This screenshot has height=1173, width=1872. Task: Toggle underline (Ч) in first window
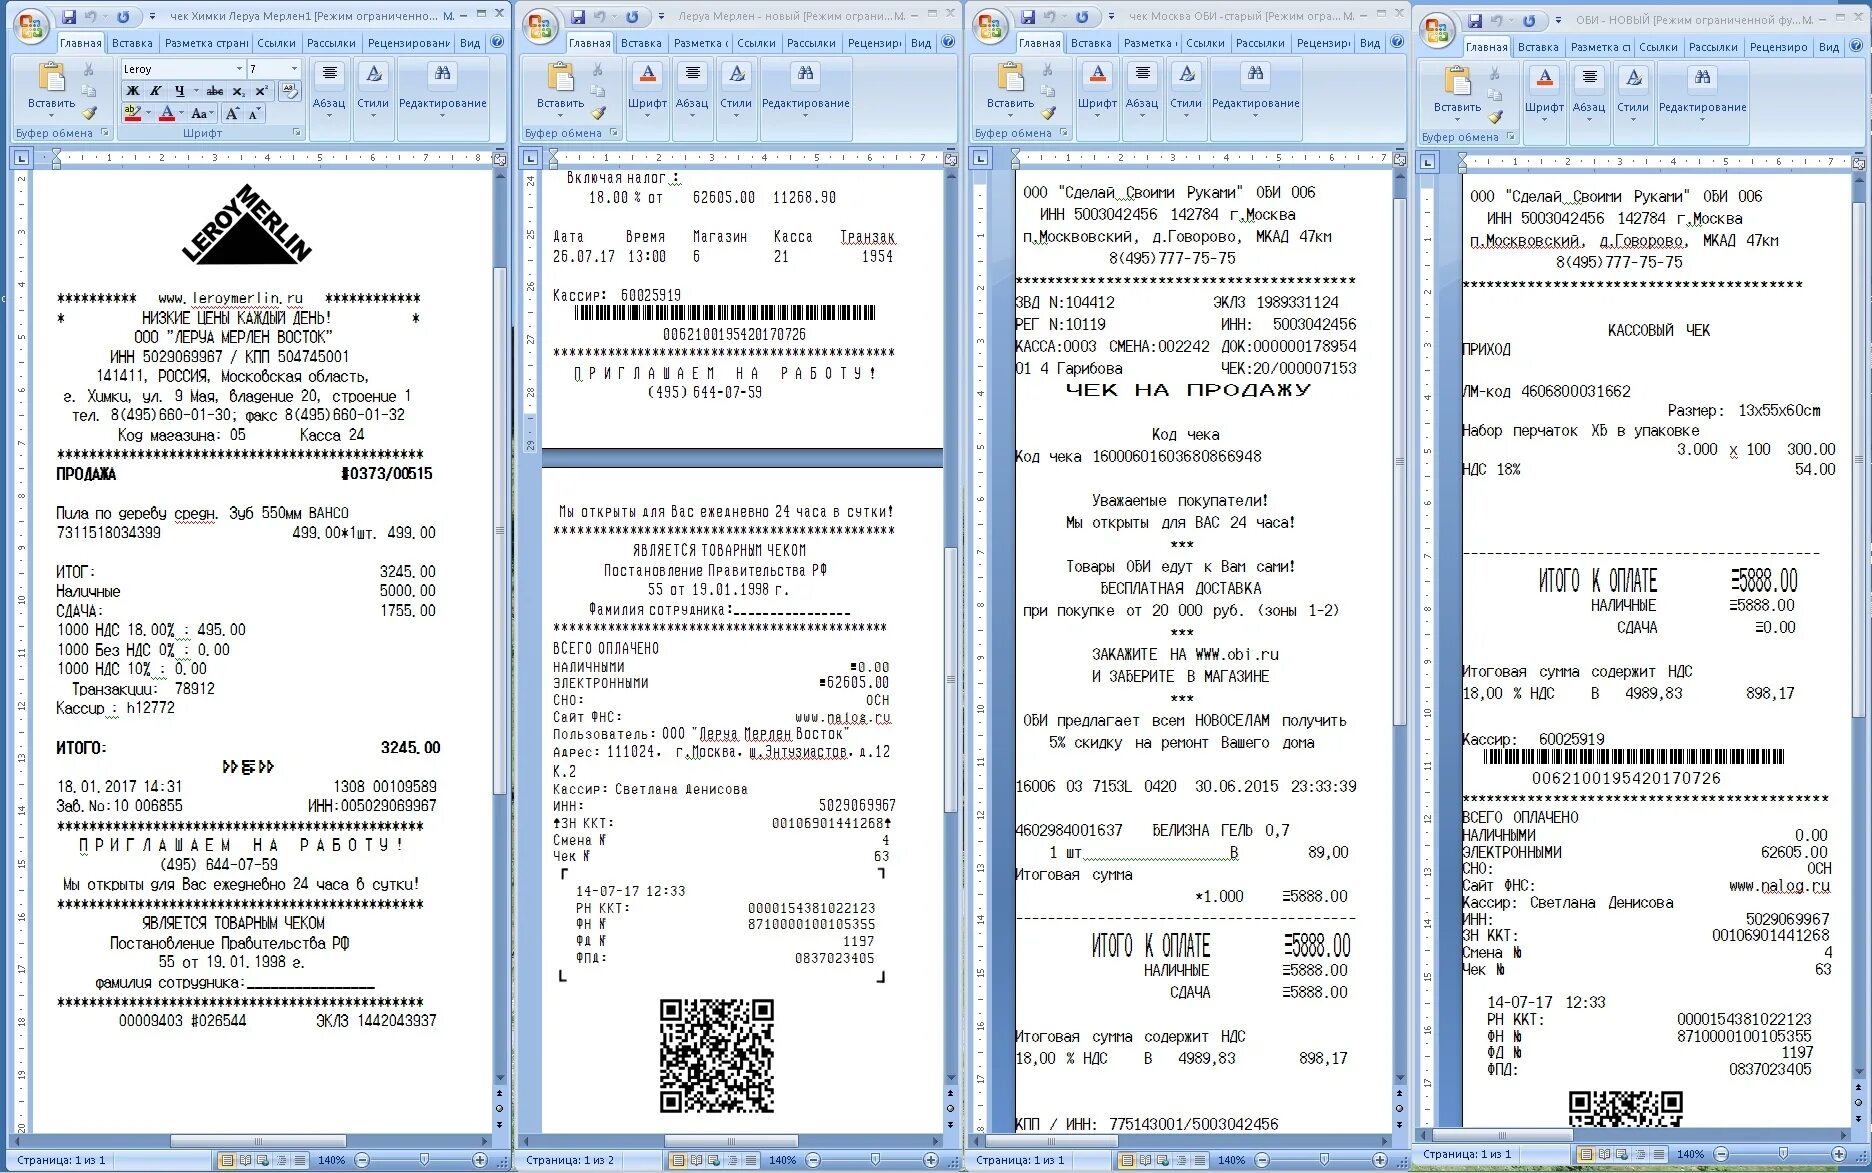(x=180, y=91)
